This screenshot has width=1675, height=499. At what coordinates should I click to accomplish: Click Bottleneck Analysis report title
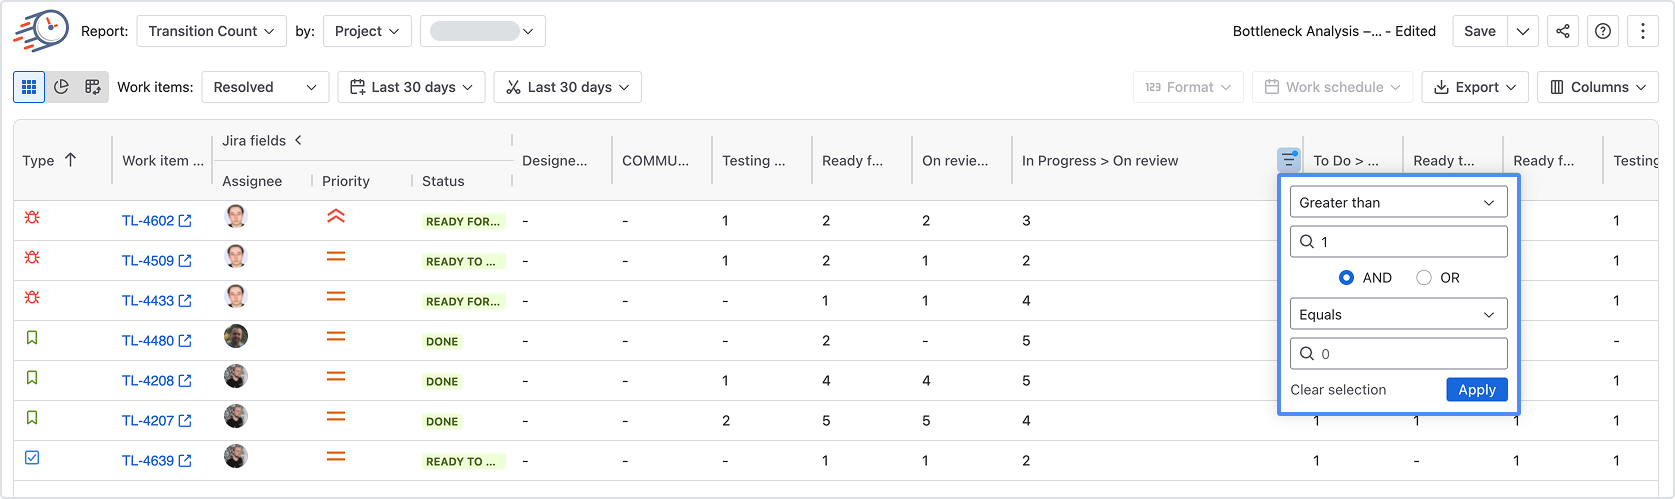[x=1334, y=31]
